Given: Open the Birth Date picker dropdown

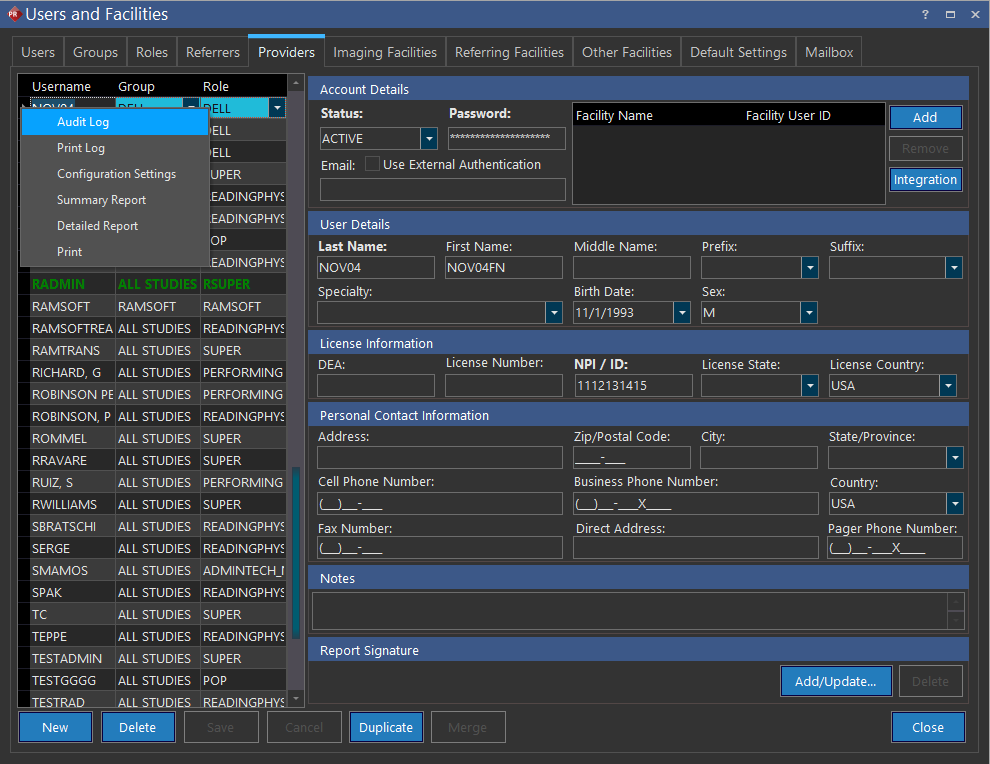Looking at the screenshot, I should click(682, 313).
